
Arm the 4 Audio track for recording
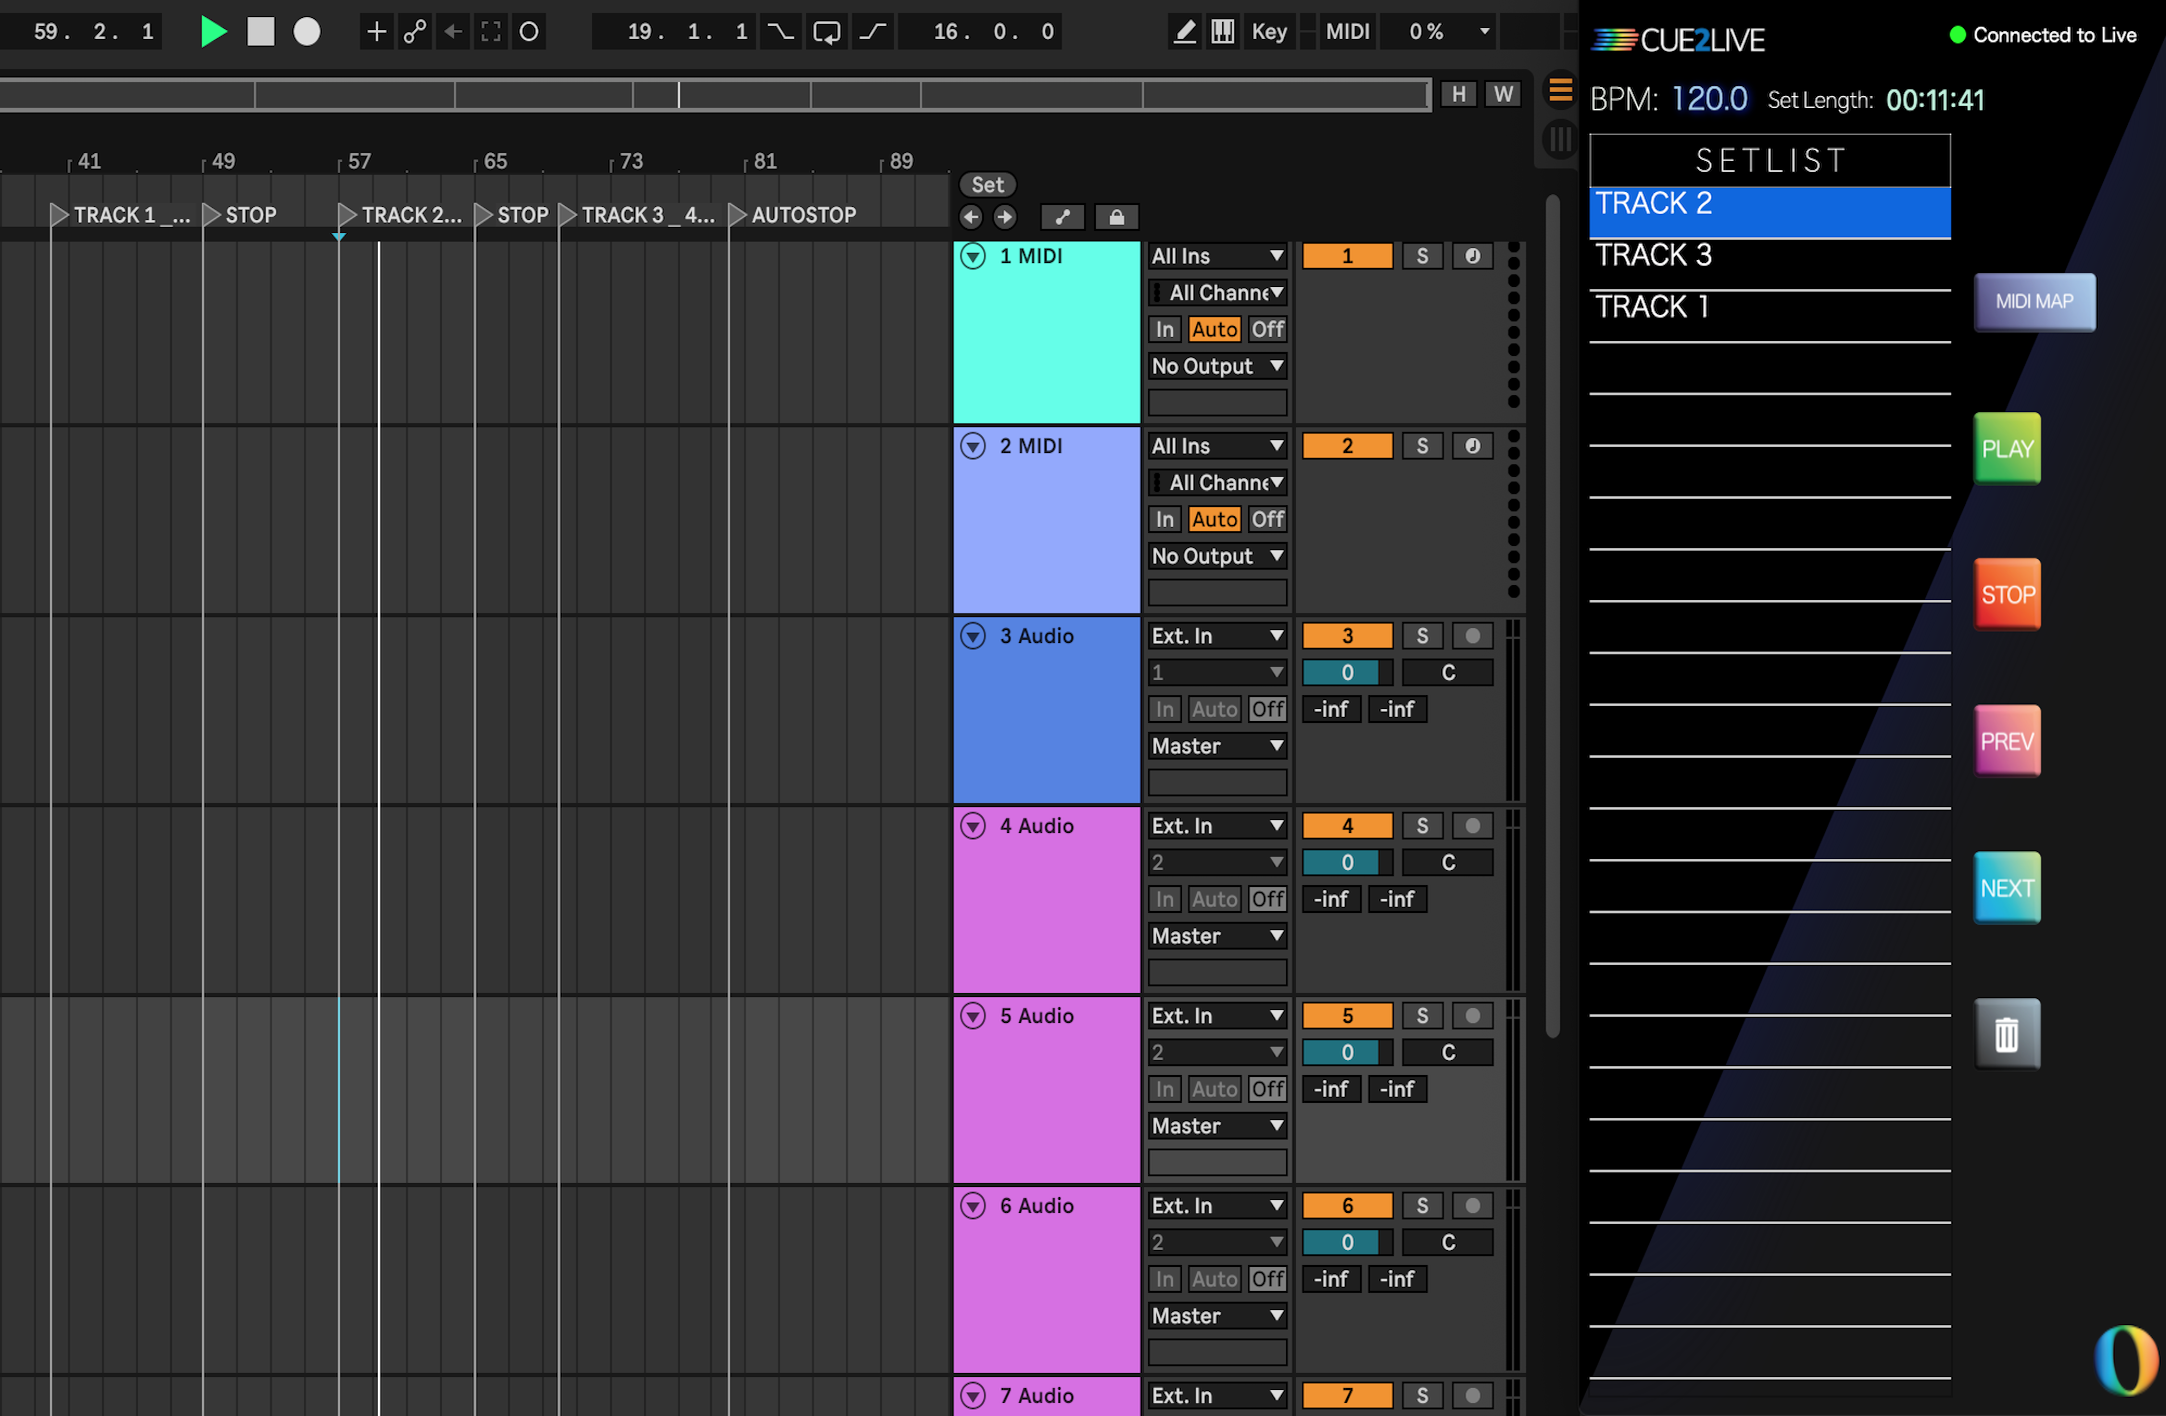coord(1472,826)
